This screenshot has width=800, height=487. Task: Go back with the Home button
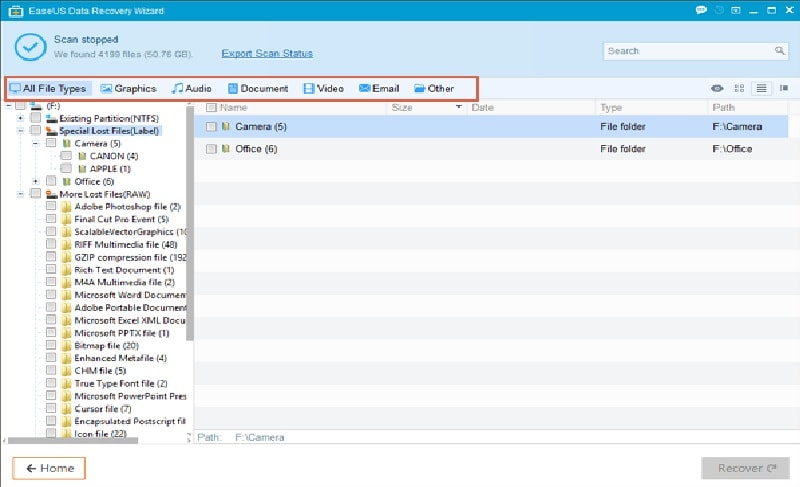[49, 468]
